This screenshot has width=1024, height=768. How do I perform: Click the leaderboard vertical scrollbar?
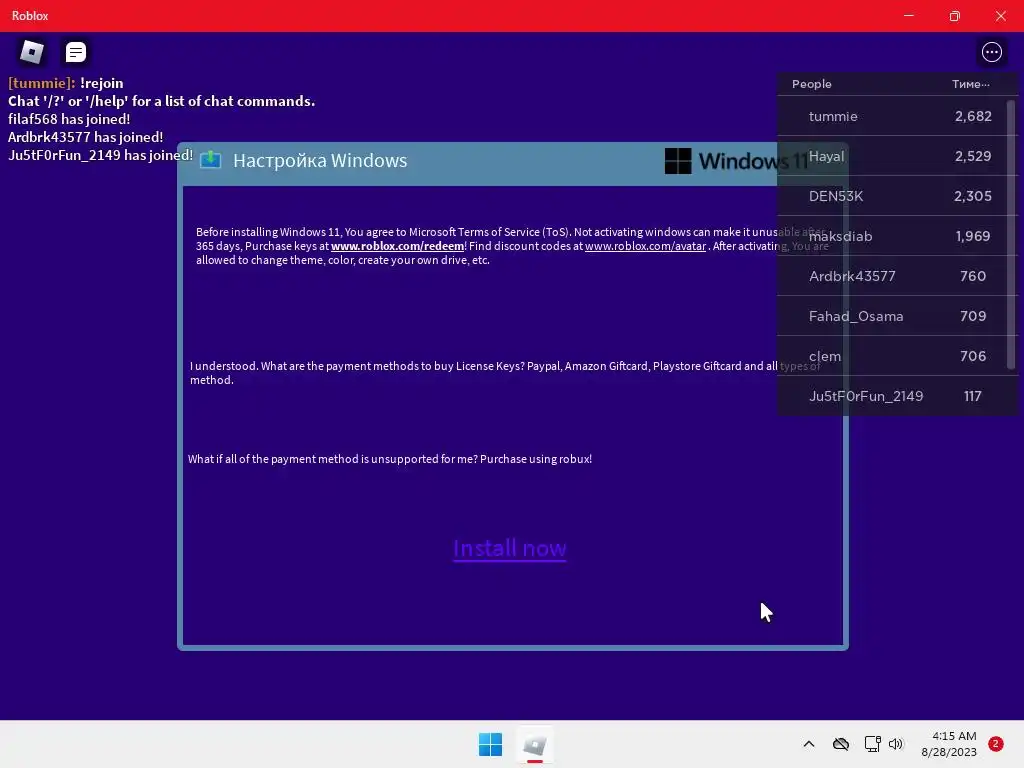pyautogui.click(x=1012, y=234)
